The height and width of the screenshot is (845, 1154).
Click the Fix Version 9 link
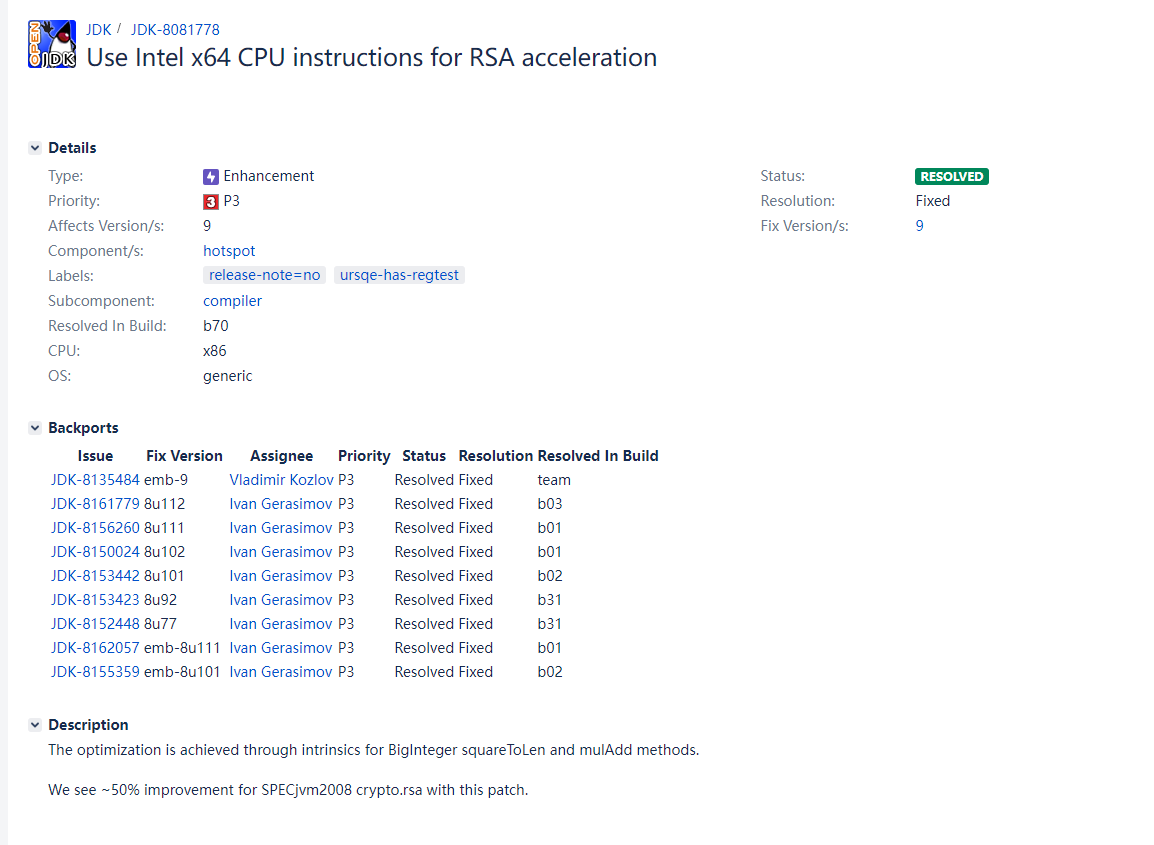(x=919, y=226)
